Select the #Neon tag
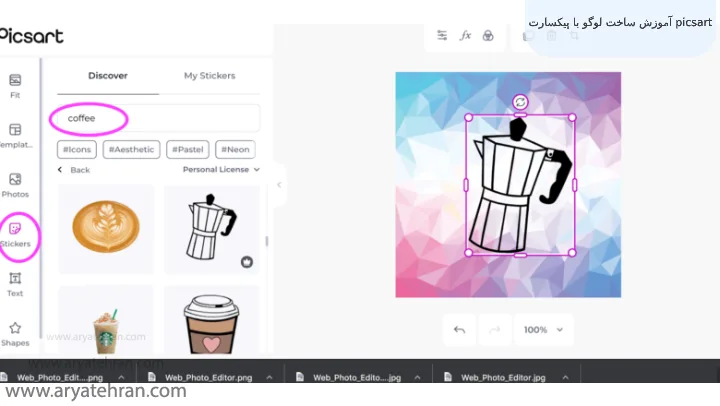 pos(235,149)
